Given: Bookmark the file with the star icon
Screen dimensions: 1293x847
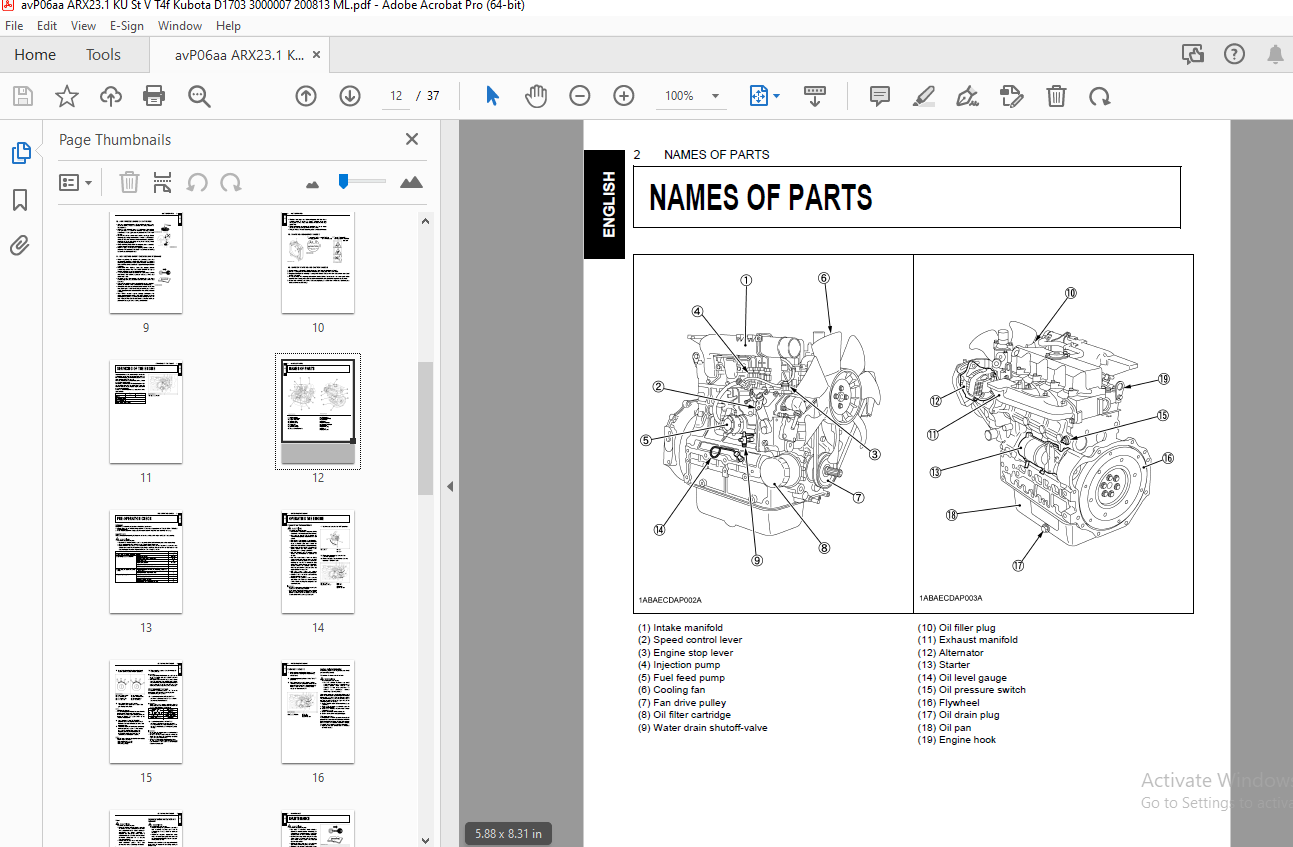Looking at the screenshot, I should tap(67, 96).
